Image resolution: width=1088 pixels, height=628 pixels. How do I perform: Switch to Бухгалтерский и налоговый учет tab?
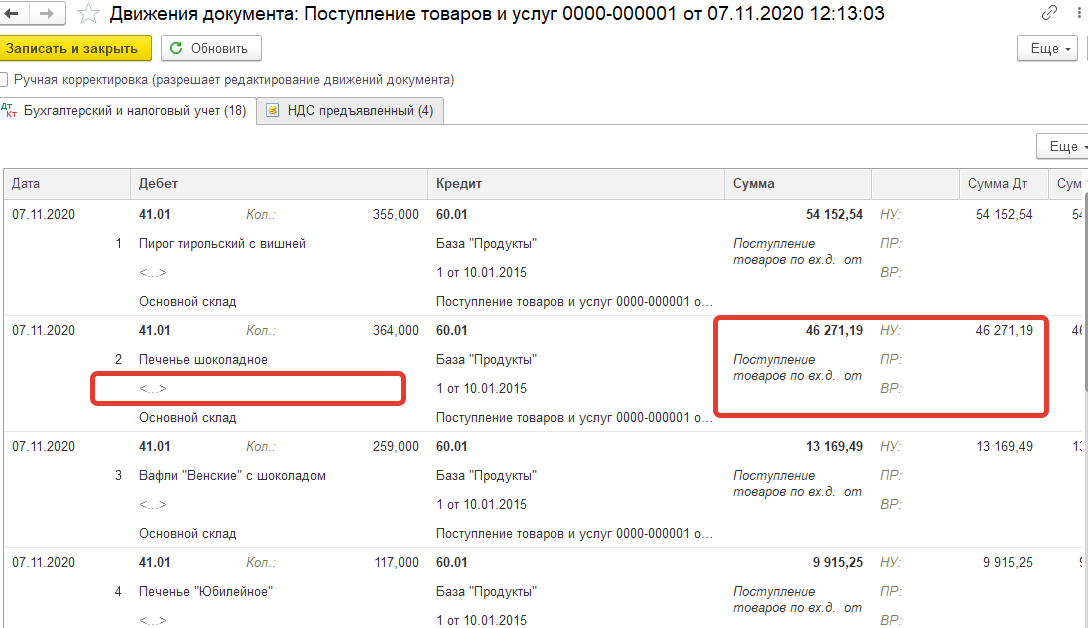(128, 110)
